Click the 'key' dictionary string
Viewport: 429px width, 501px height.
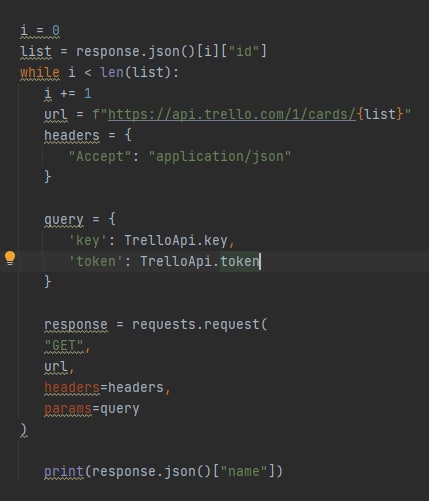[x=88, y=240]
